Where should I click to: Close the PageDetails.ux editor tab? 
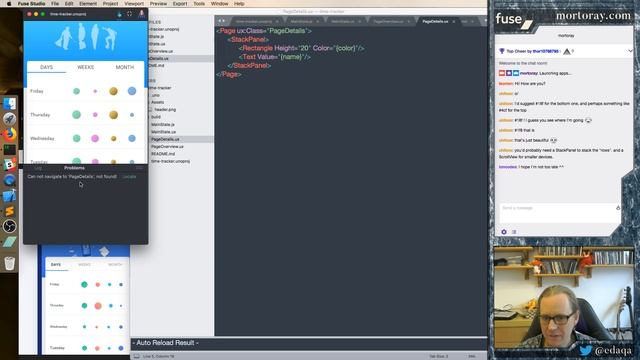(453, 21)
